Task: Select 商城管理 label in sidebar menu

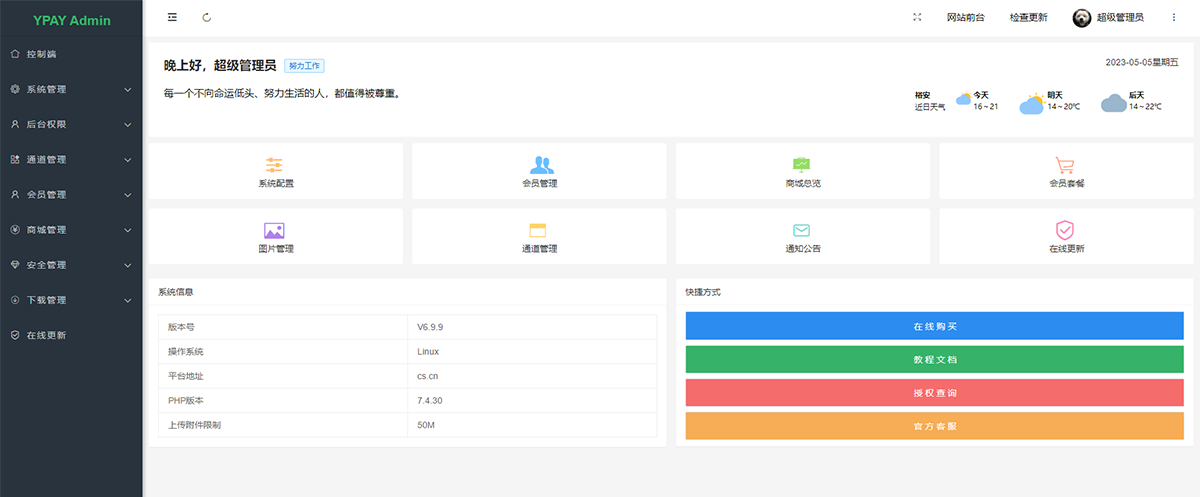Action: click(46, 229)
